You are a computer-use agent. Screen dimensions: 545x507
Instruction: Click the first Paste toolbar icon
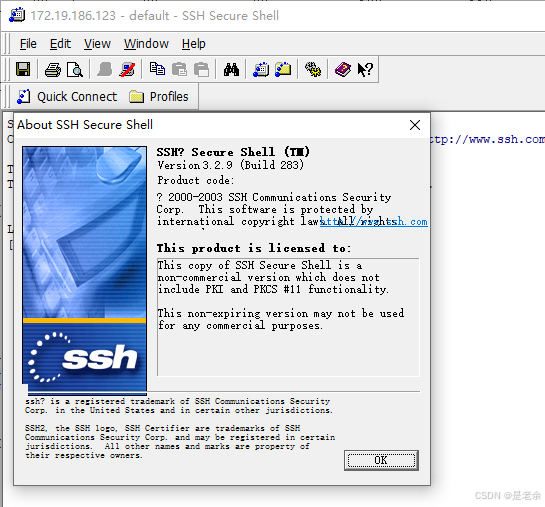click(x=179, y=69)
